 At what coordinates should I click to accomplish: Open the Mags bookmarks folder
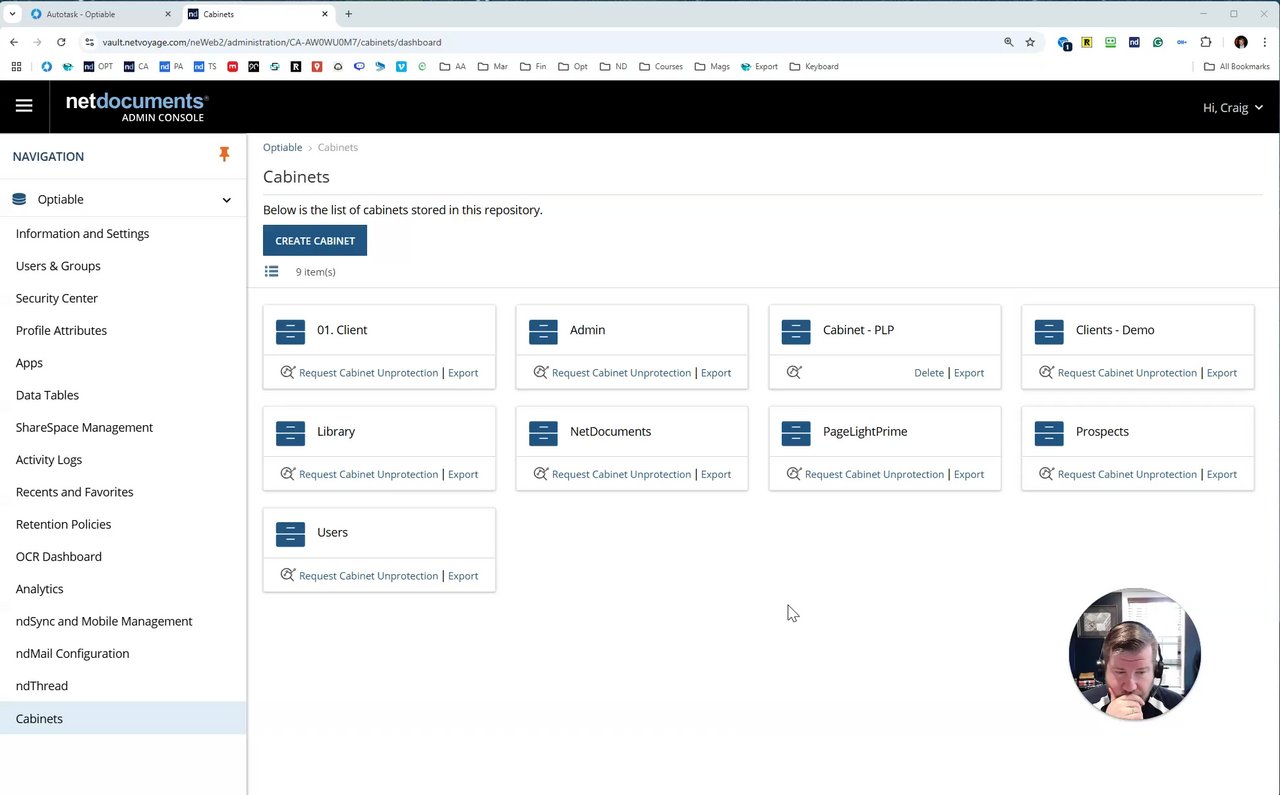point(712,66)
